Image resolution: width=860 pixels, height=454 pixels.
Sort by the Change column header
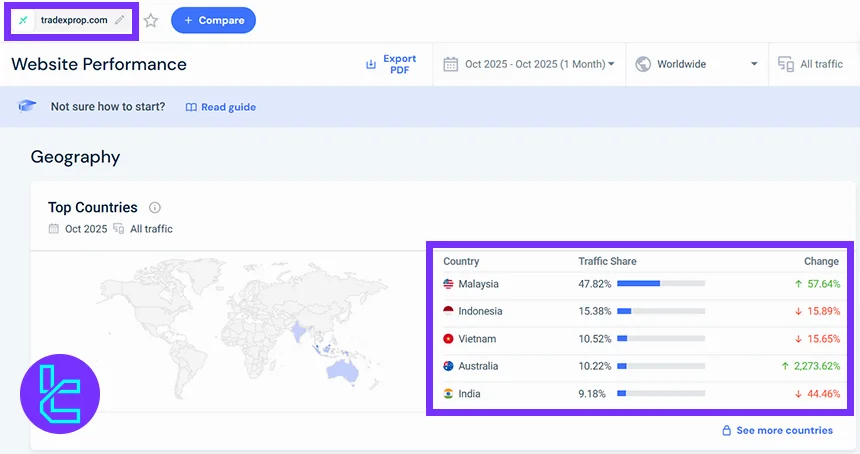point(821,261)
